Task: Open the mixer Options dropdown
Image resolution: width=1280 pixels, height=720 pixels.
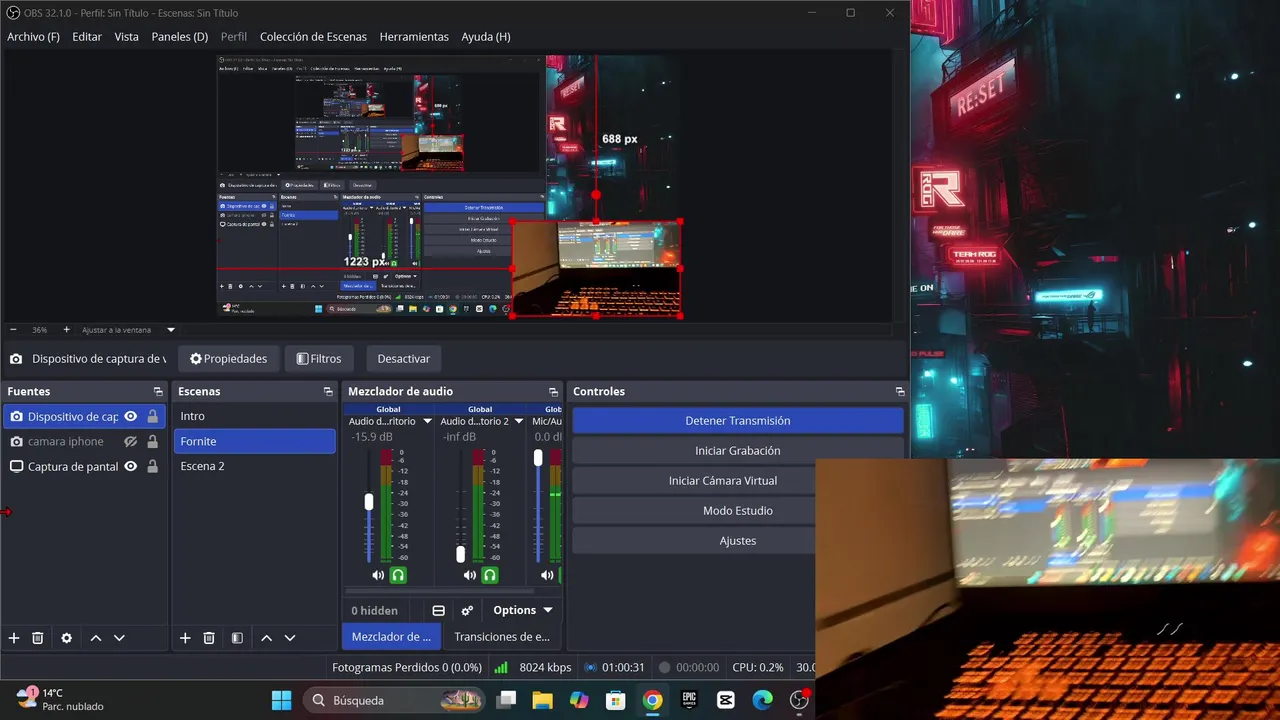Action: (x=523, y=611)
